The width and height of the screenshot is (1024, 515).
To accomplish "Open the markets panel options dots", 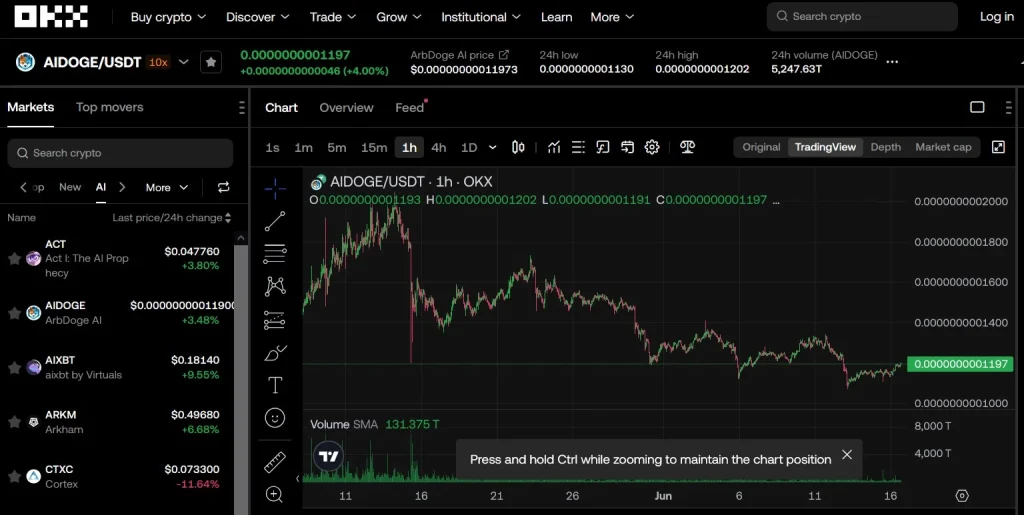I will click(242, 108).
